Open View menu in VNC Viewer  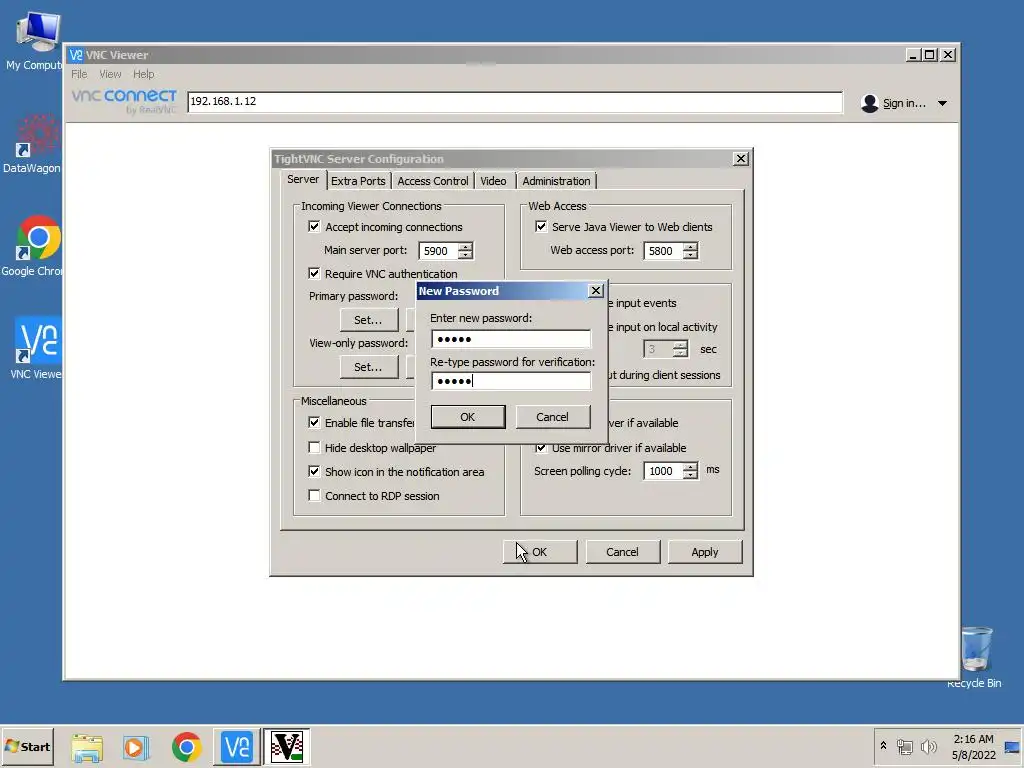110,74
